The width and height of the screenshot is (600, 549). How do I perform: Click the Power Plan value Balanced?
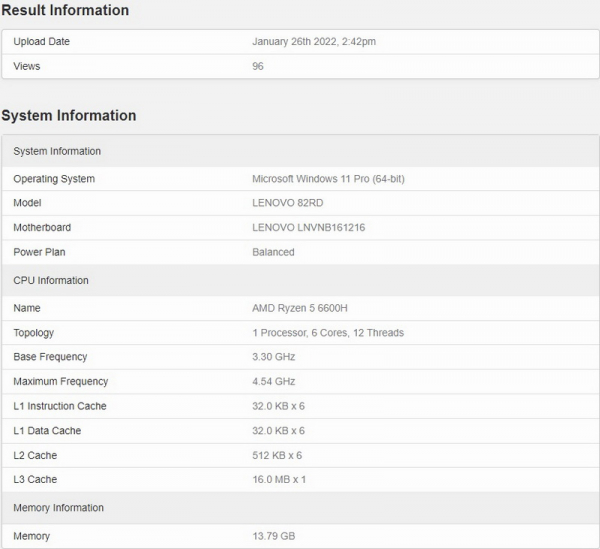pyautogui.click(x=273, y=252)
